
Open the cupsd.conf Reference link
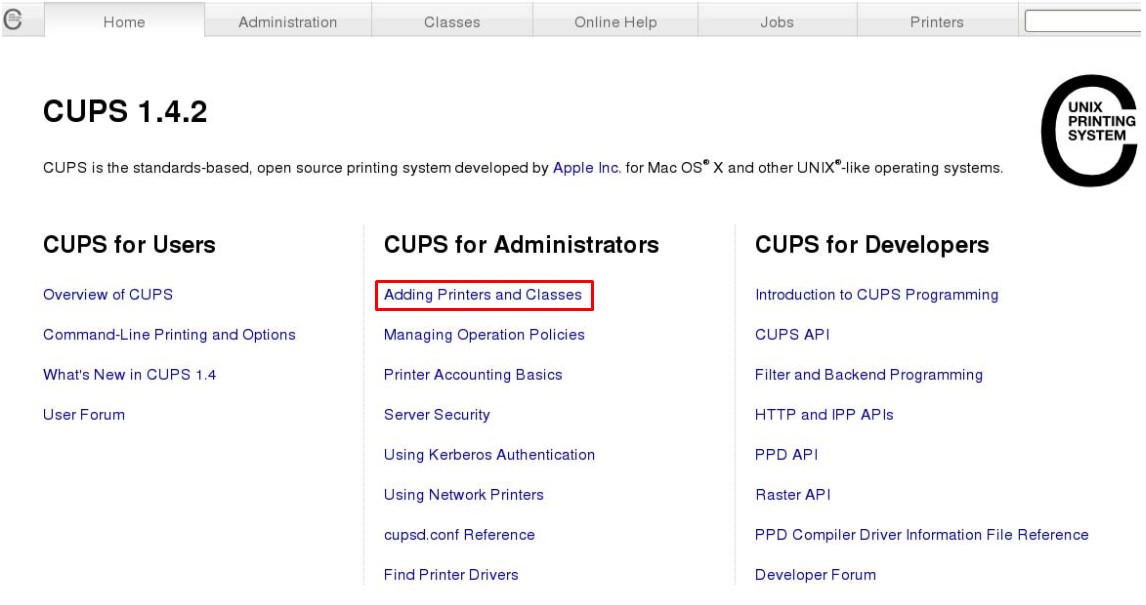click(x=459, y=535)
